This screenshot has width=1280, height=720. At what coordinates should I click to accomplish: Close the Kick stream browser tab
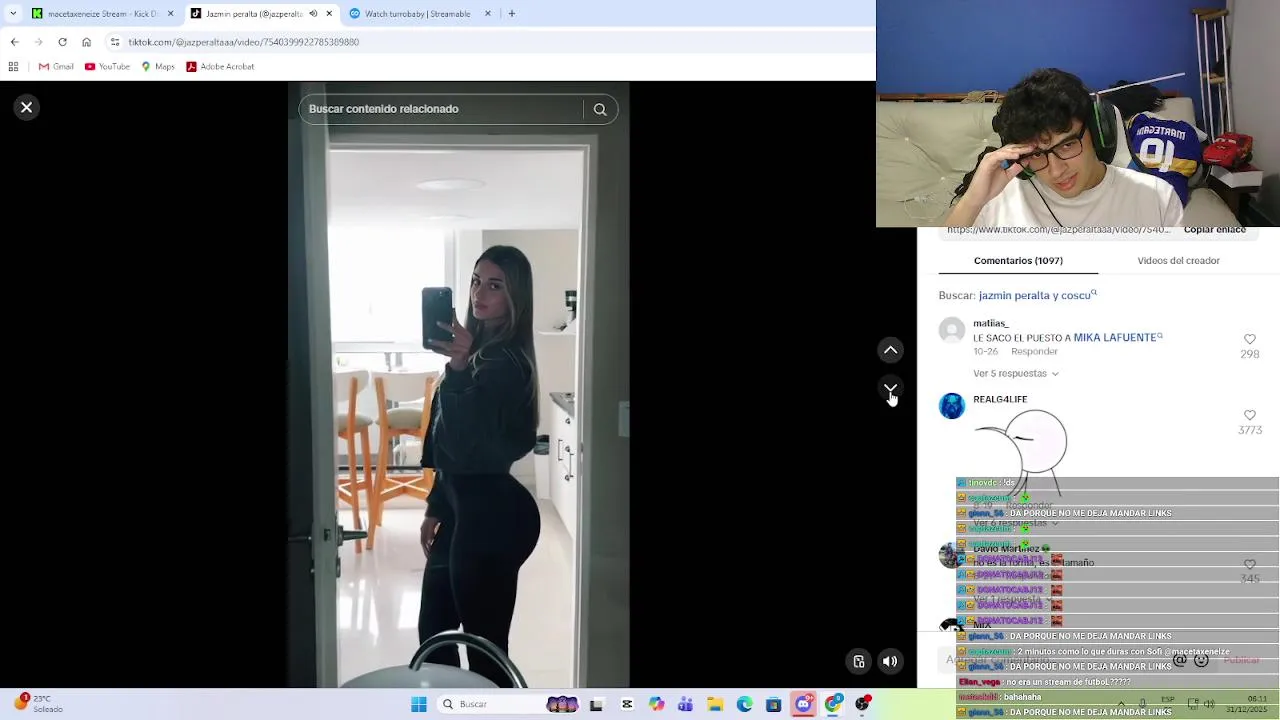170,14
